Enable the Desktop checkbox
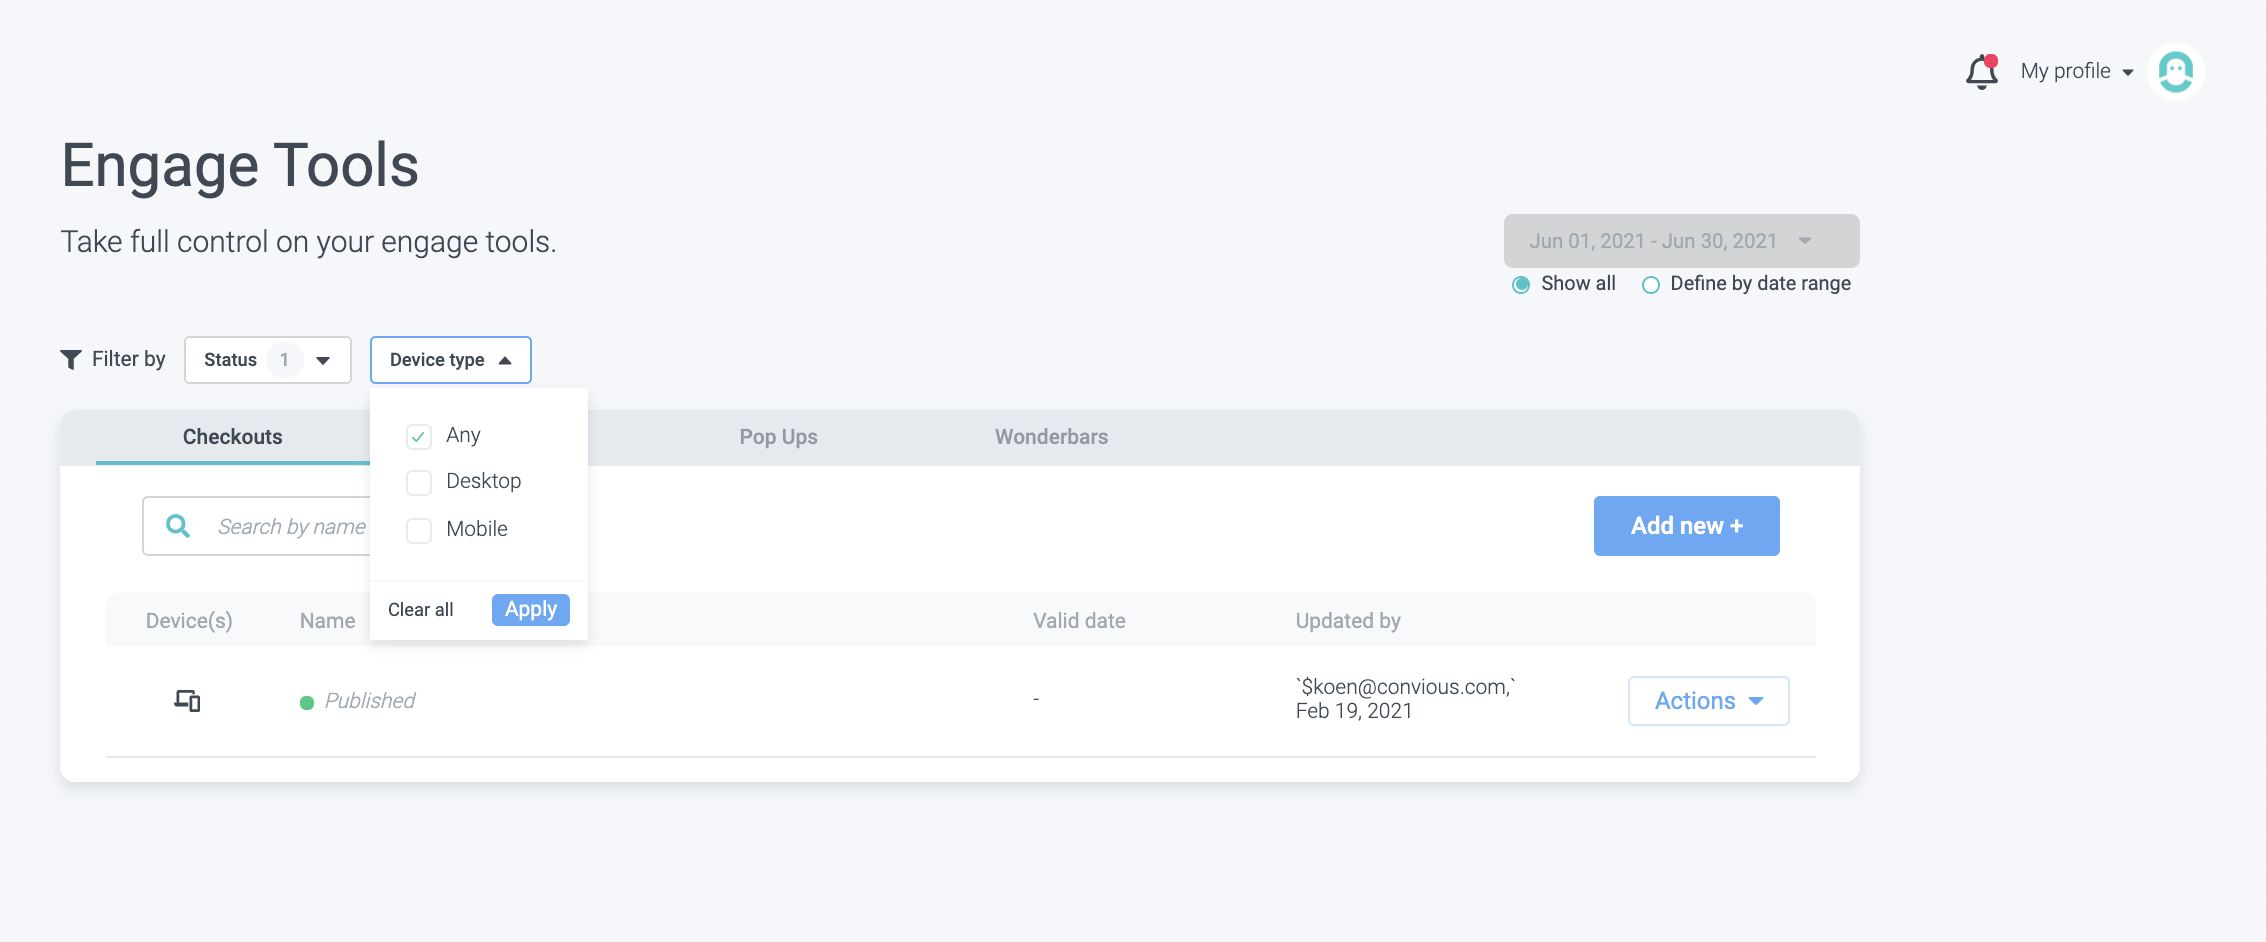This screenshot has width=2266, height=942. 419,482
